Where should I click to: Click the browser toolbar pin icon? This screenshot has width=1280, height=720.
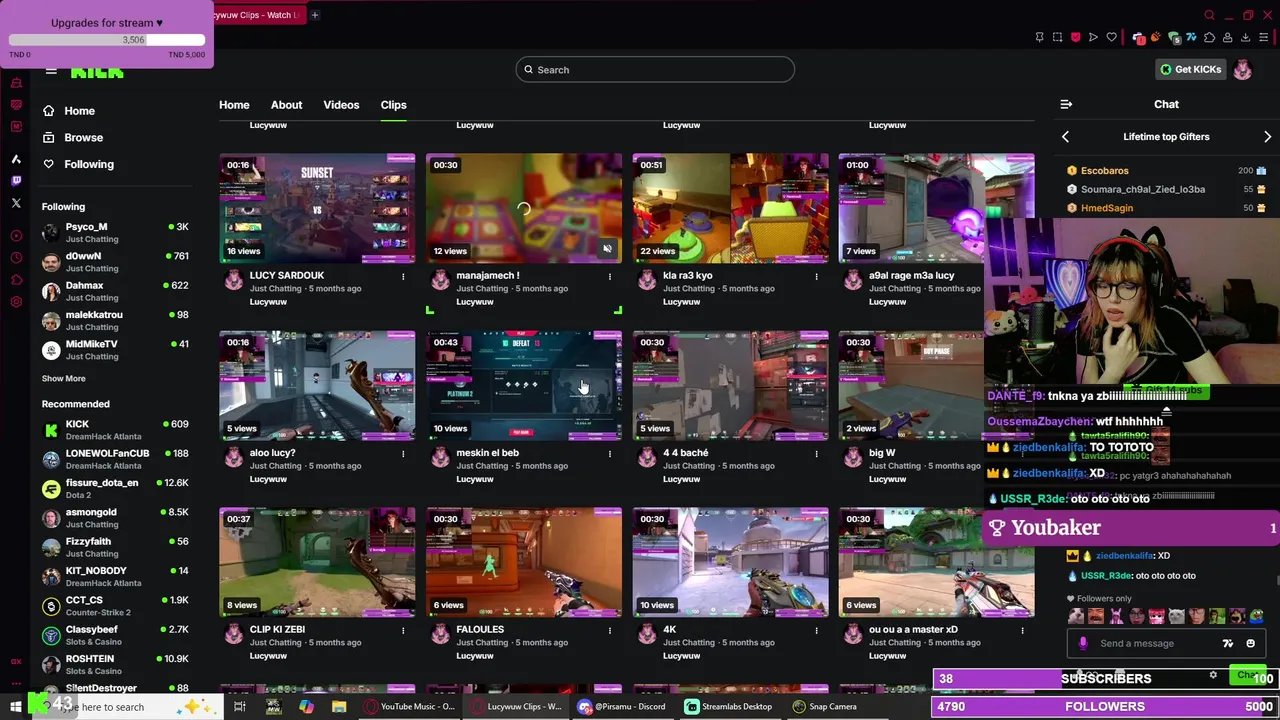[1039, 38]
